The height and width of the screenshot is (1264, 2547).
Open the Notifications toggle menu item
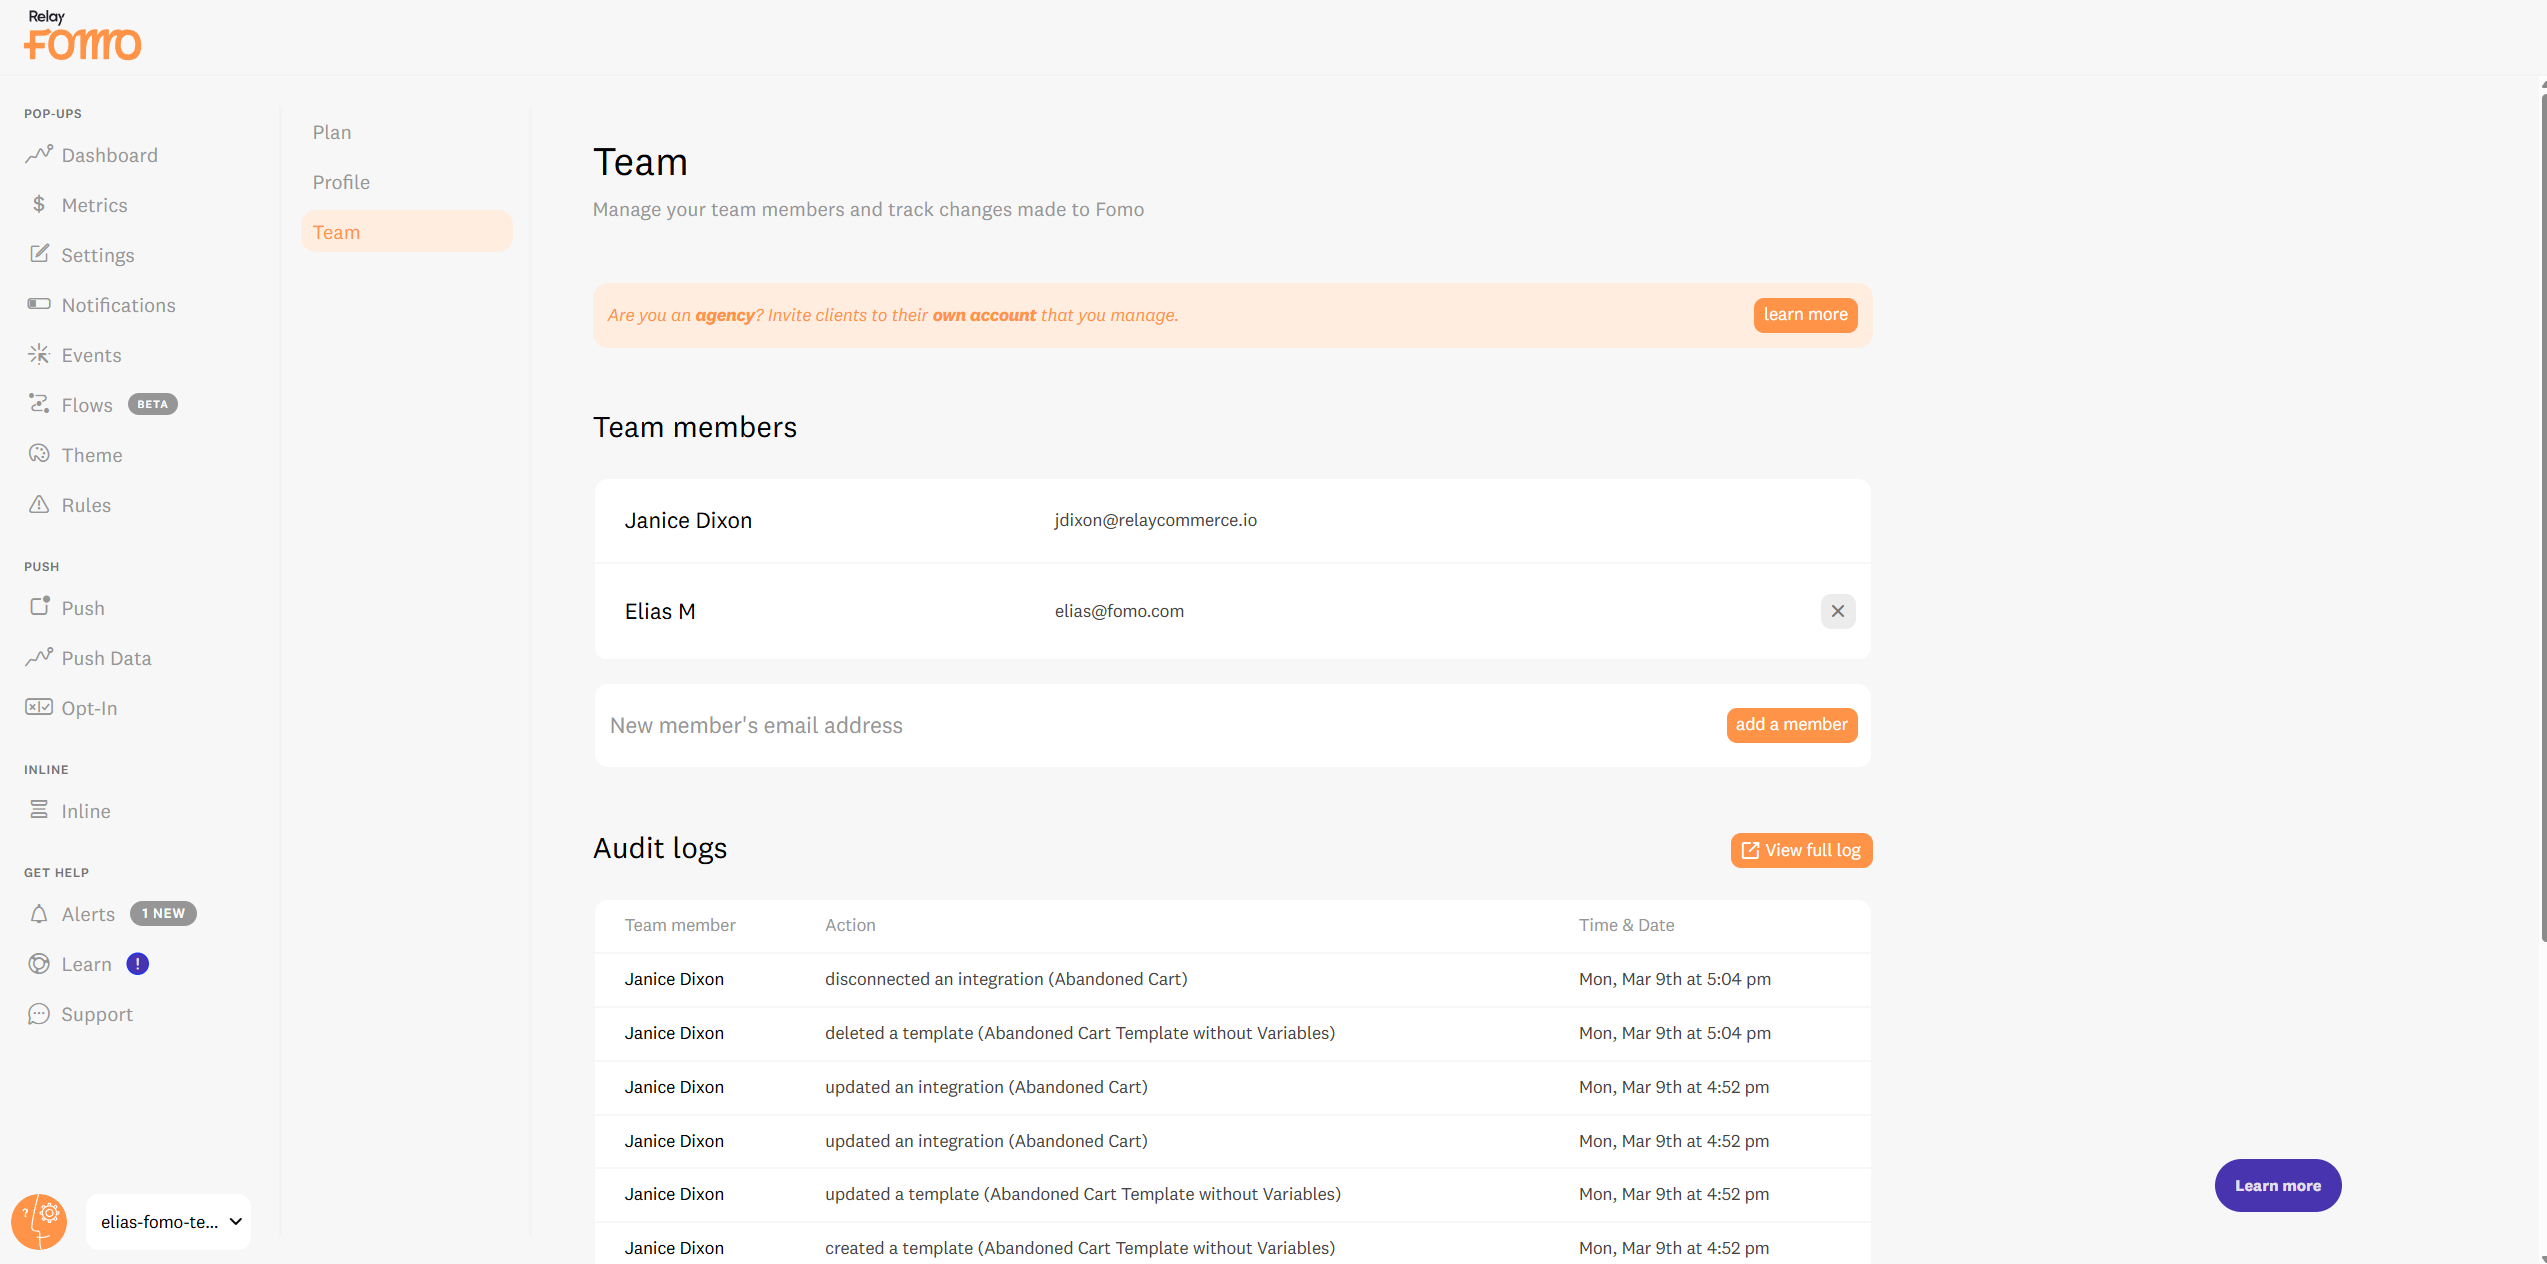[x=118, y=305]
